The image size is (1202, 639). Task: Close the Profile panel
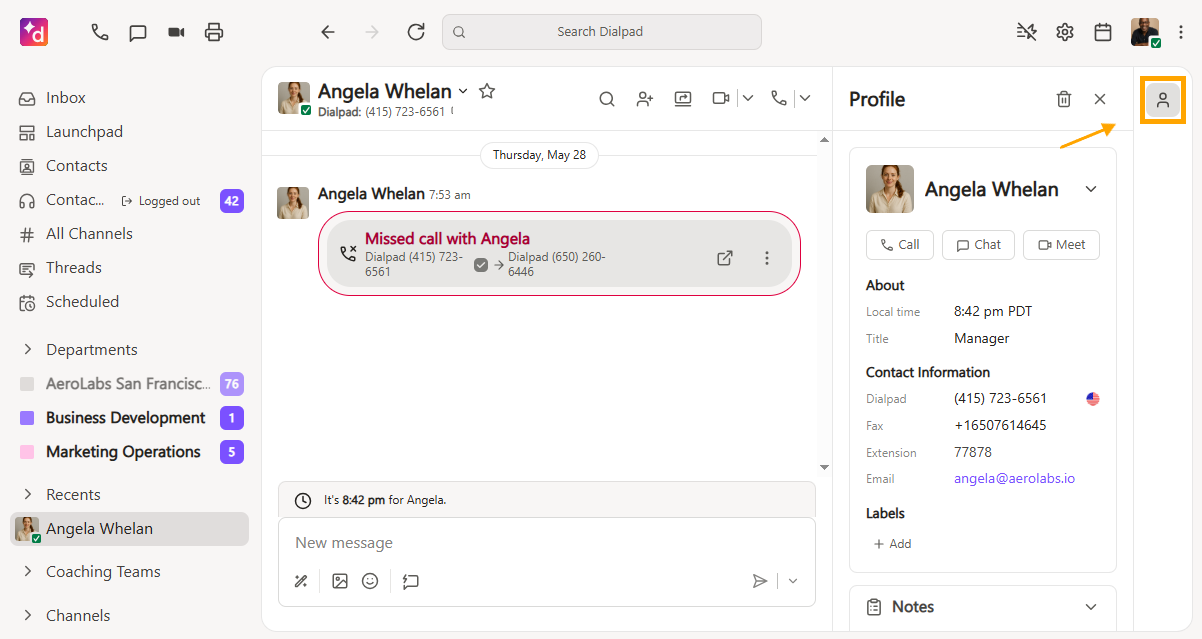[x=1100, y=99]
